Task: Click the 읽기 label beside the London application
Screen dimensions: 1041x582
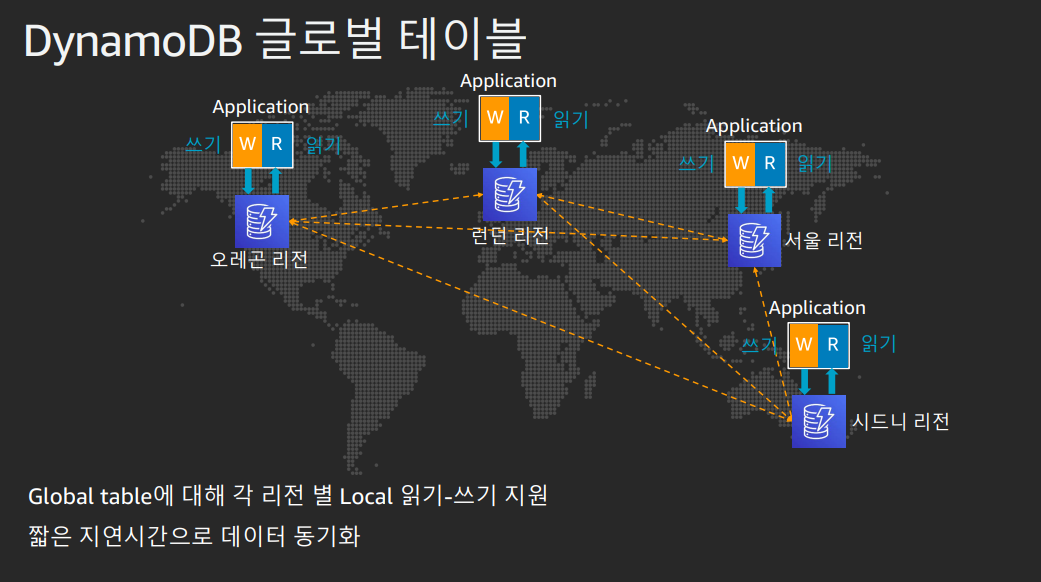Action: click(571, 119)
